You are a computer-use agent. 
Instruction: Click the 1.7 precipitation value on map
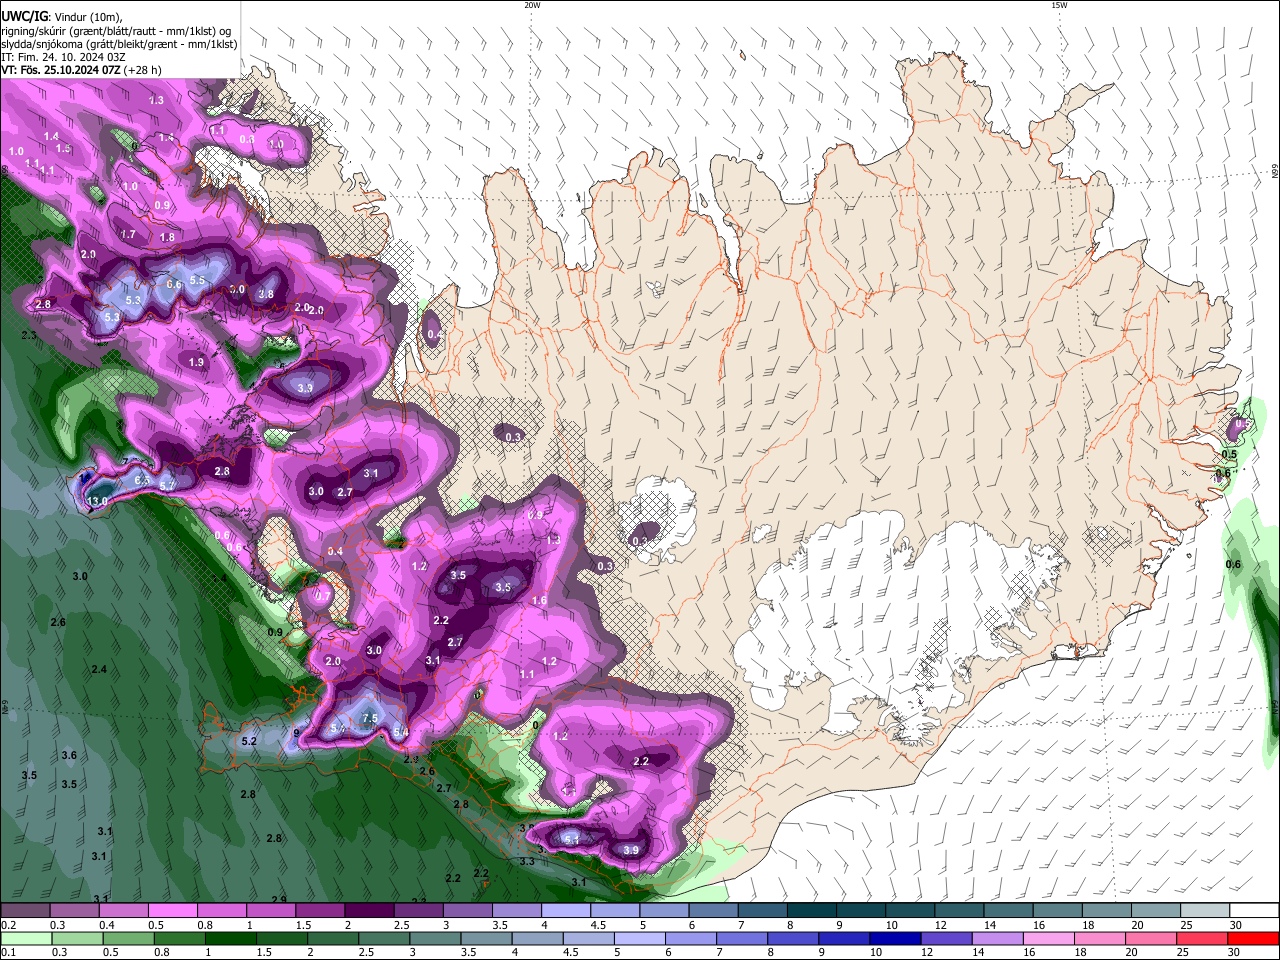[x=128, y=234]
